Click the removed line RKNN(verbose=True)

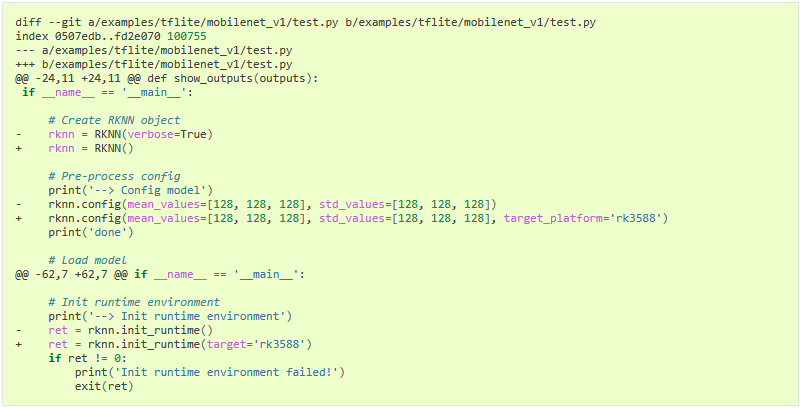[114, 135]
